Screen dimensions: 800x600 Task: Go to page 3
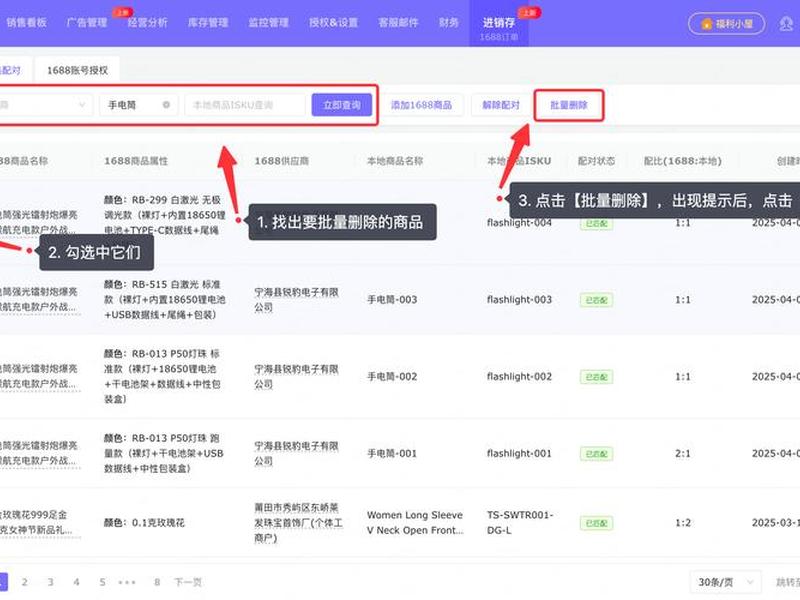pos(50,582)
